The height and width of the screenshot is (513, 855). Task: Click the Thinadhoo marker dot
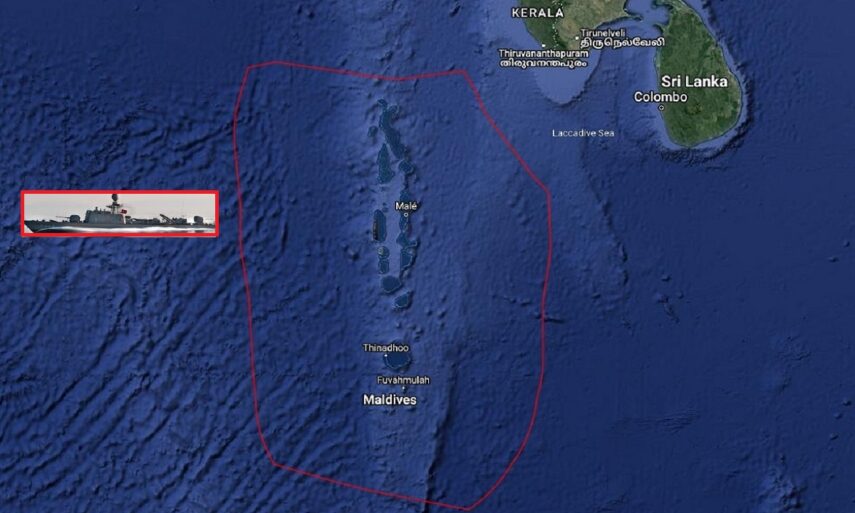coord(386,355)
